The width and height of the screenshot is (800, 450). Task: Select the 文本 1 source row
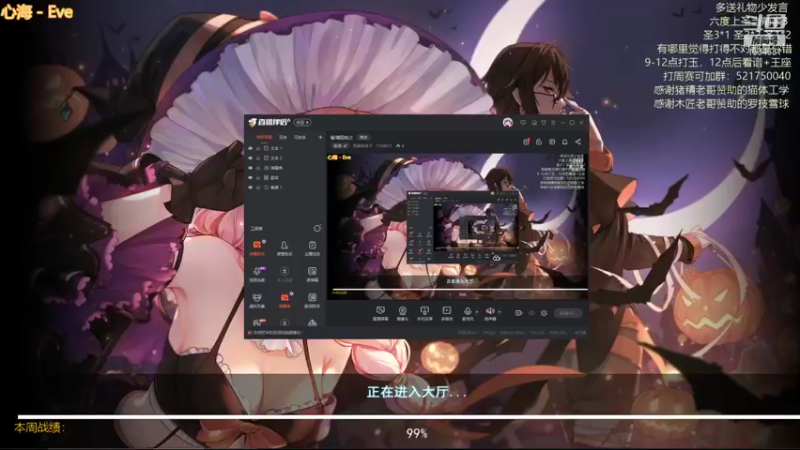pos(285,148)
